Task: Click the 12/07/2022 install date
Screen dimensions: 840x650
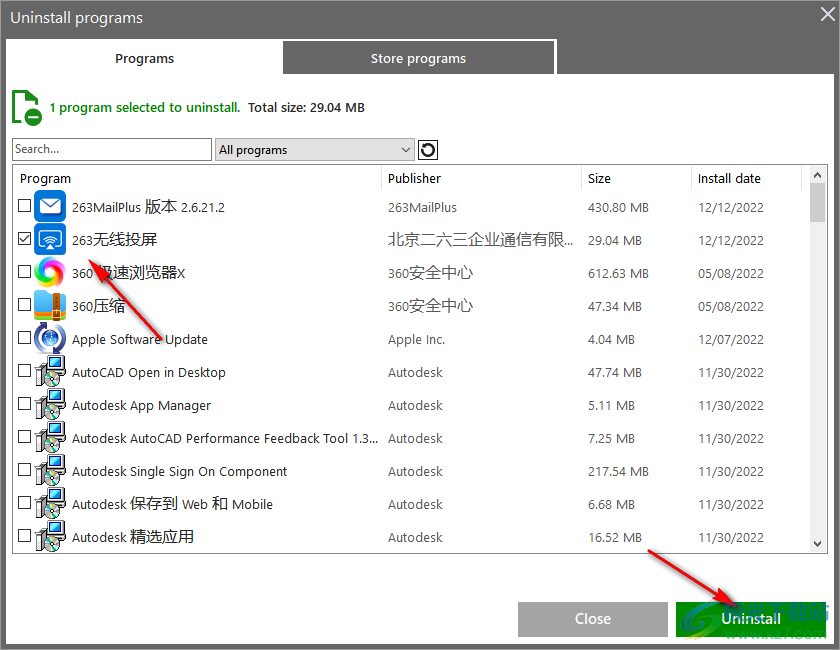Action: [731, 340]
